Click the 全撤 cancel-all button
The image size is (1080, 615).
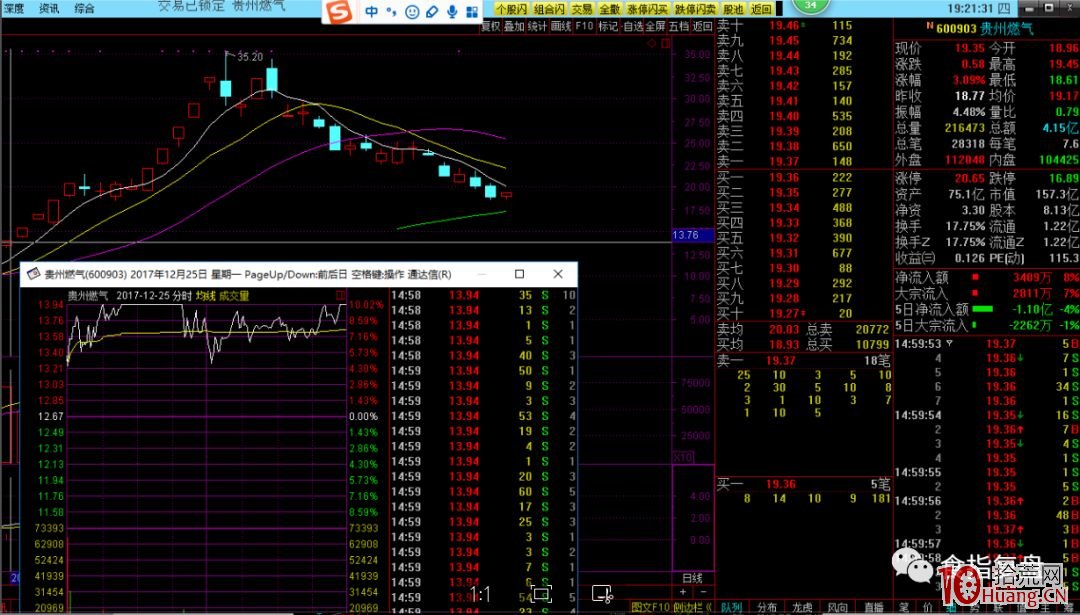[610, 9]
